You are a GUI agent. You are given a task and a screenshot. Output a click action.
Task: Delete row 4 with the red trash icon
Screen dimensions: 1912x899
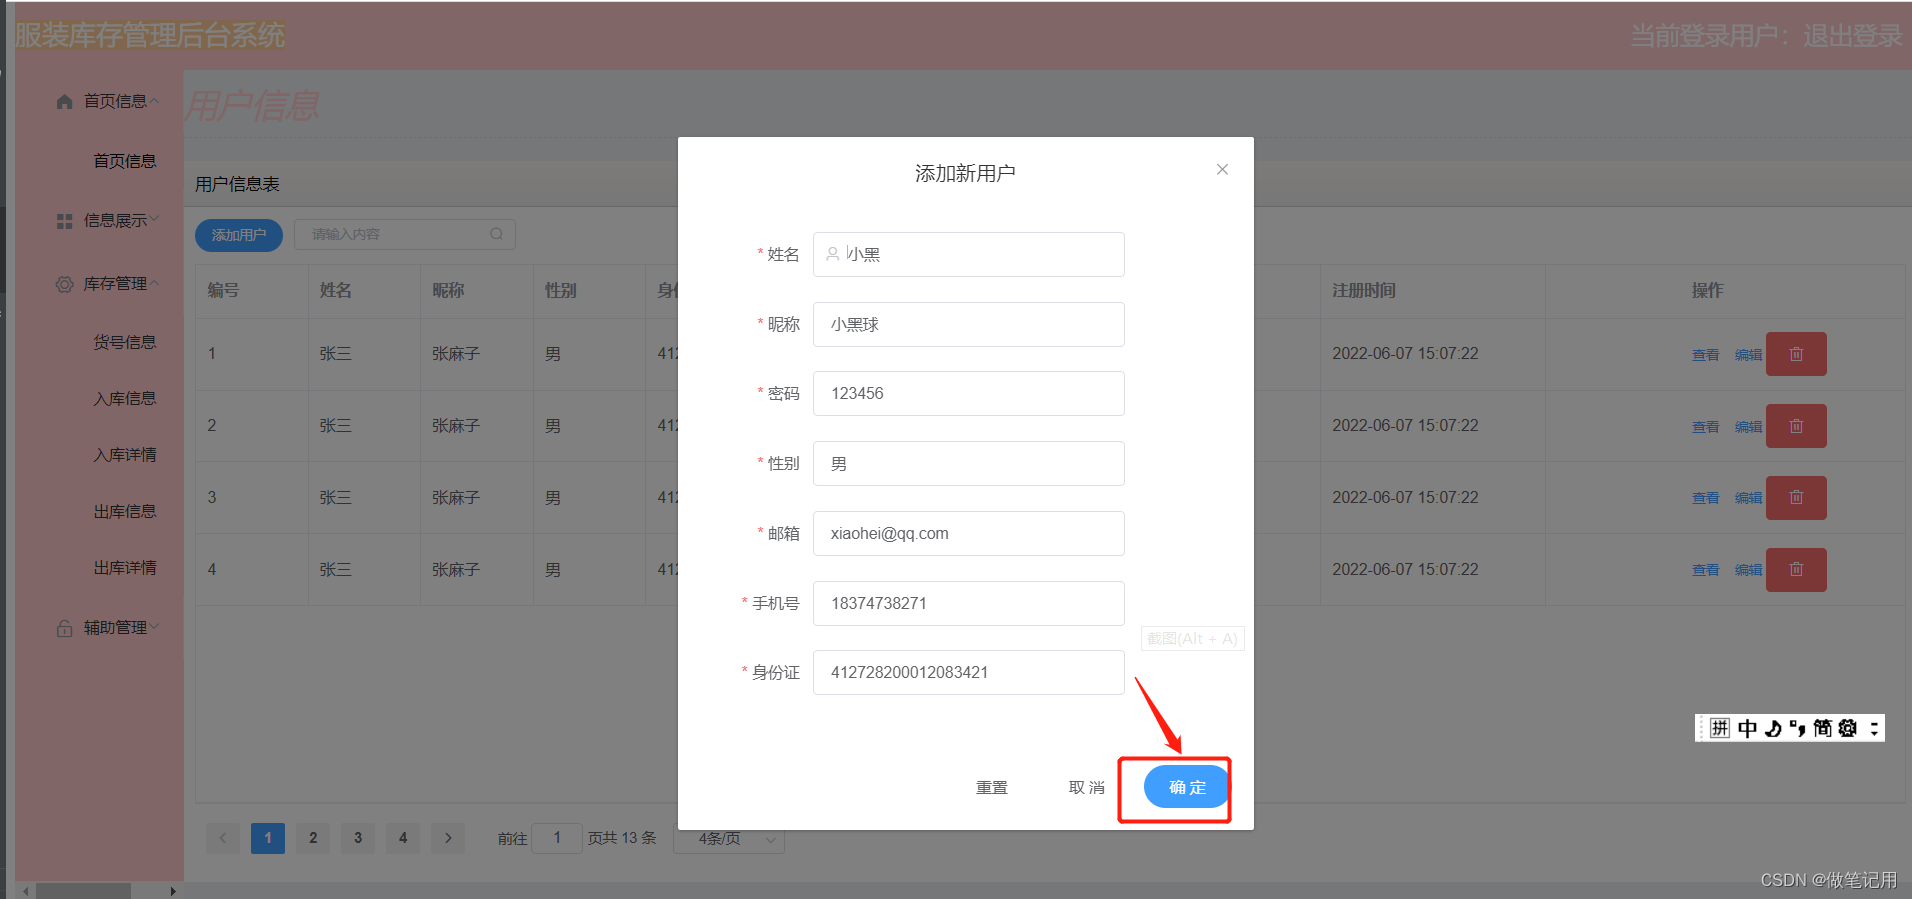pyautogui.click(x=1796, y=570)
